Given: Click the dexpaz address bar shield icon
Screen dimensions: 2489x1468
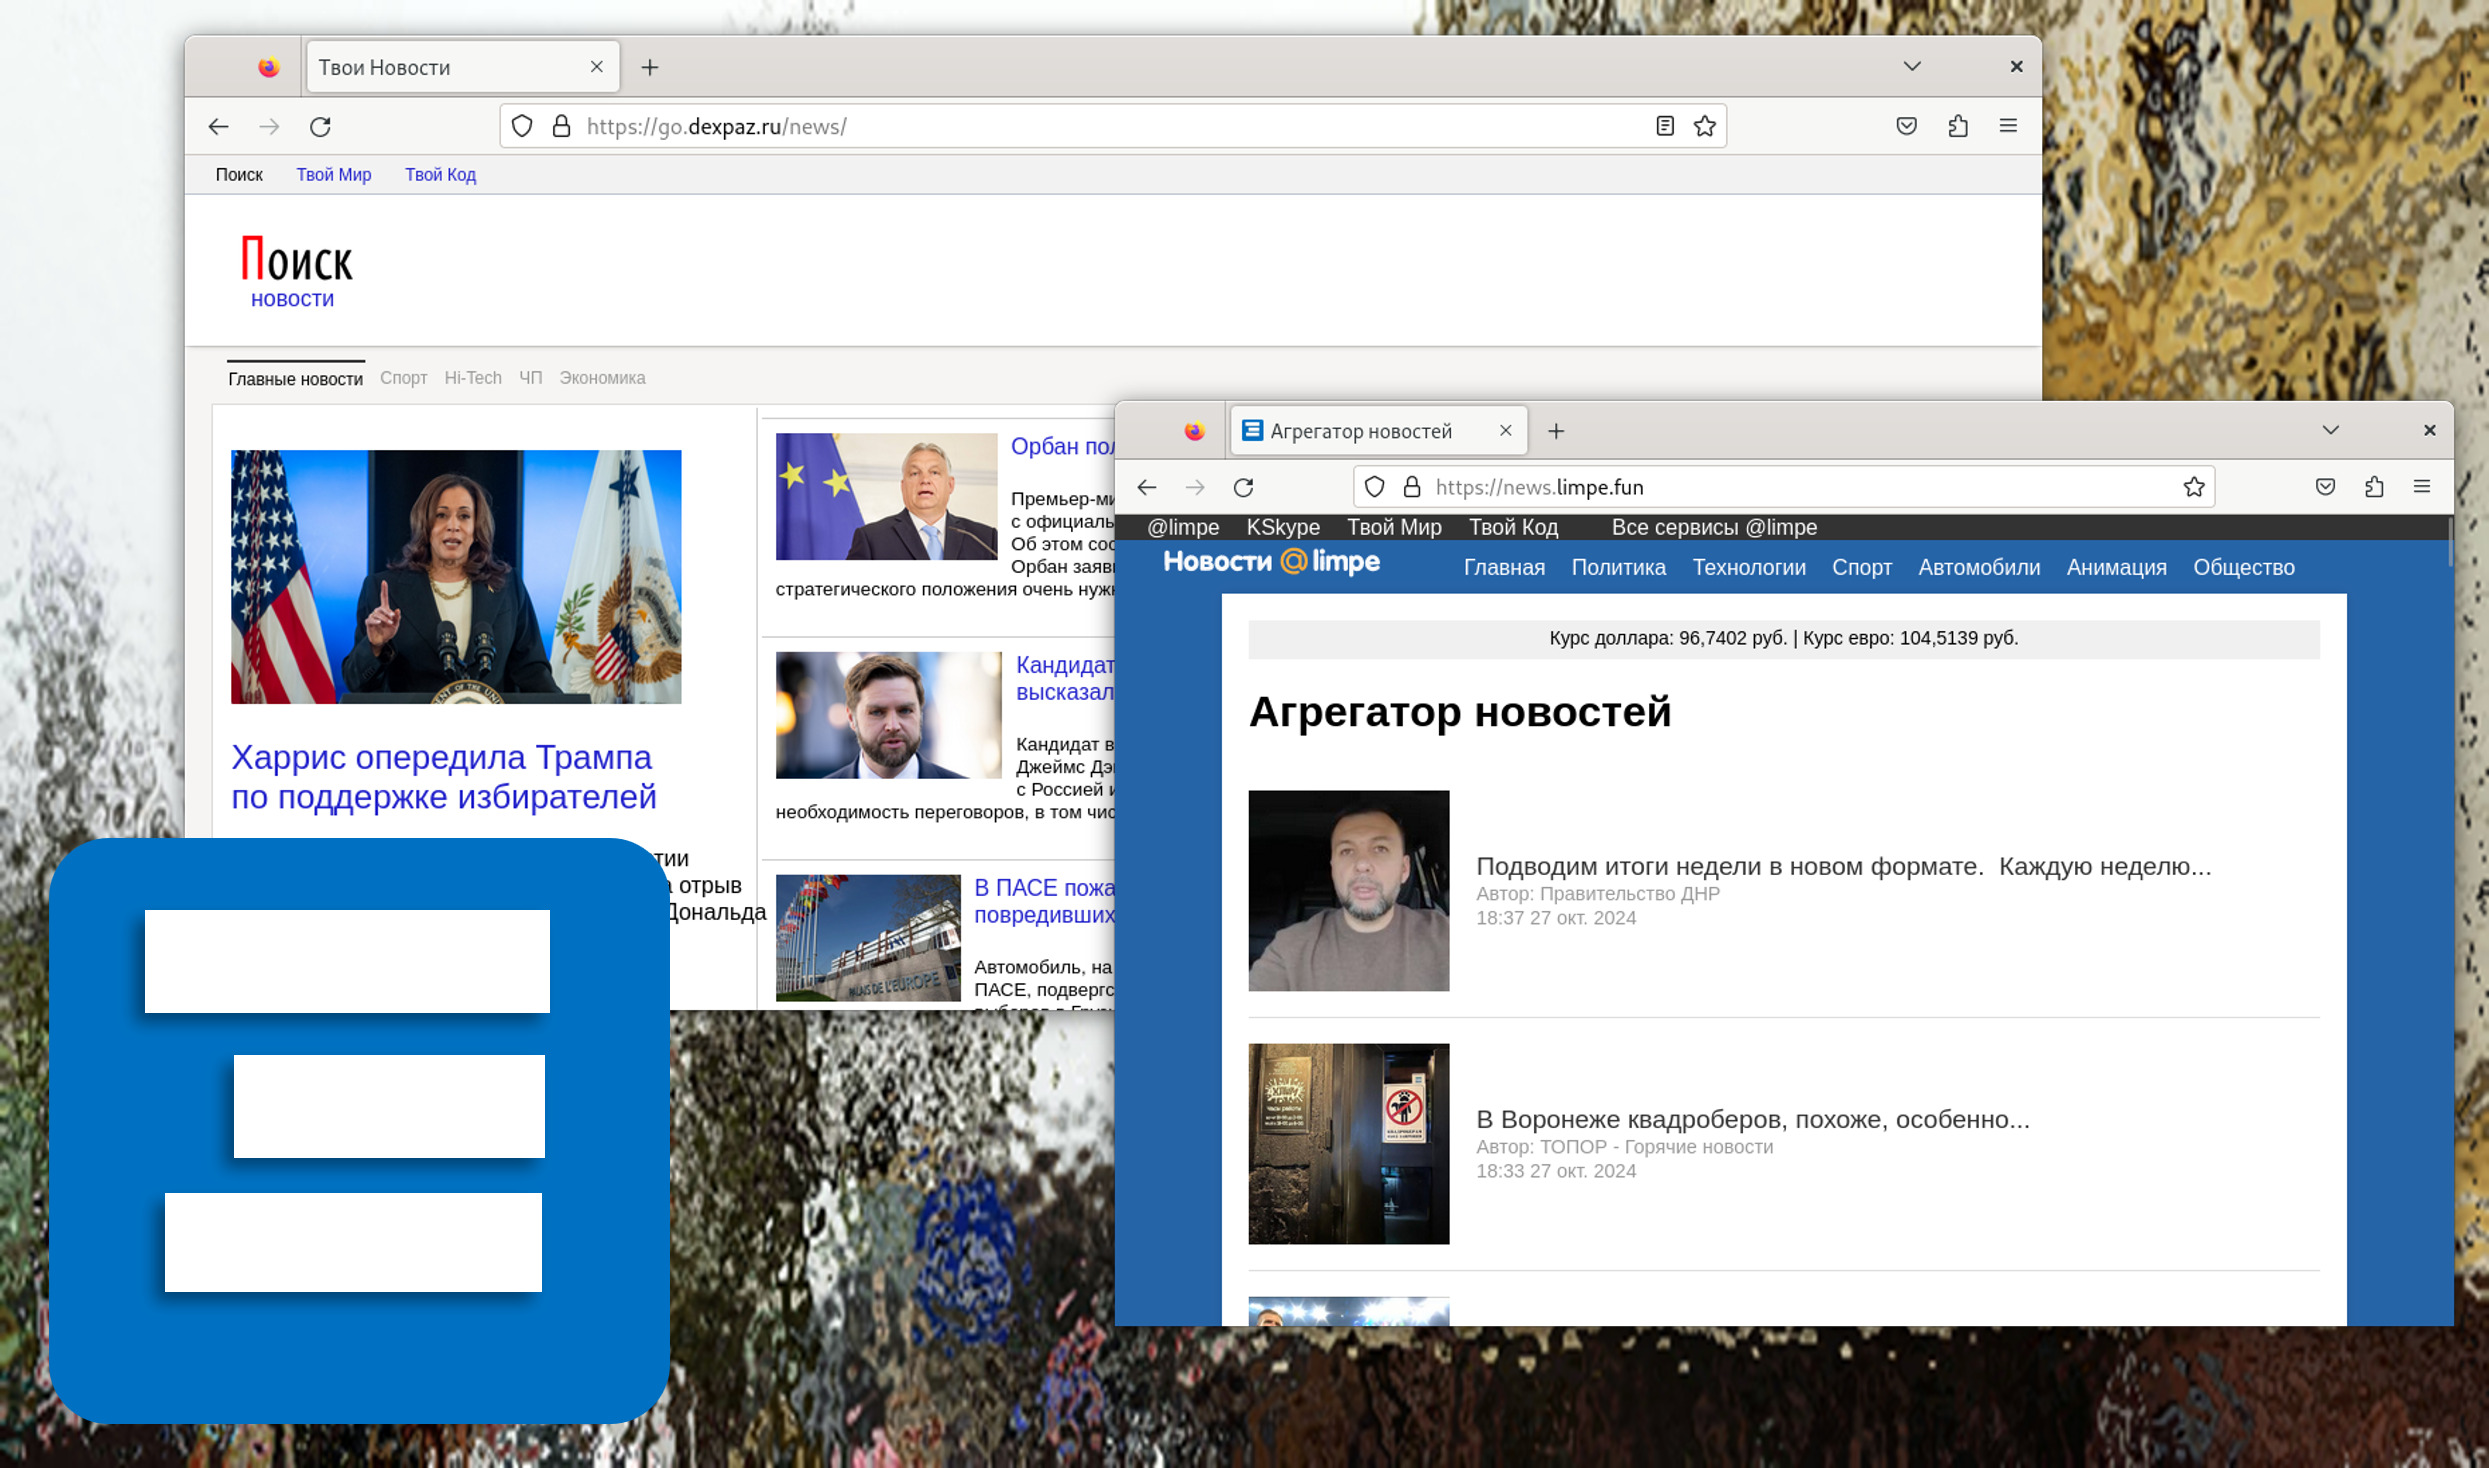Looking at the screenshot, I should (522, 126).
